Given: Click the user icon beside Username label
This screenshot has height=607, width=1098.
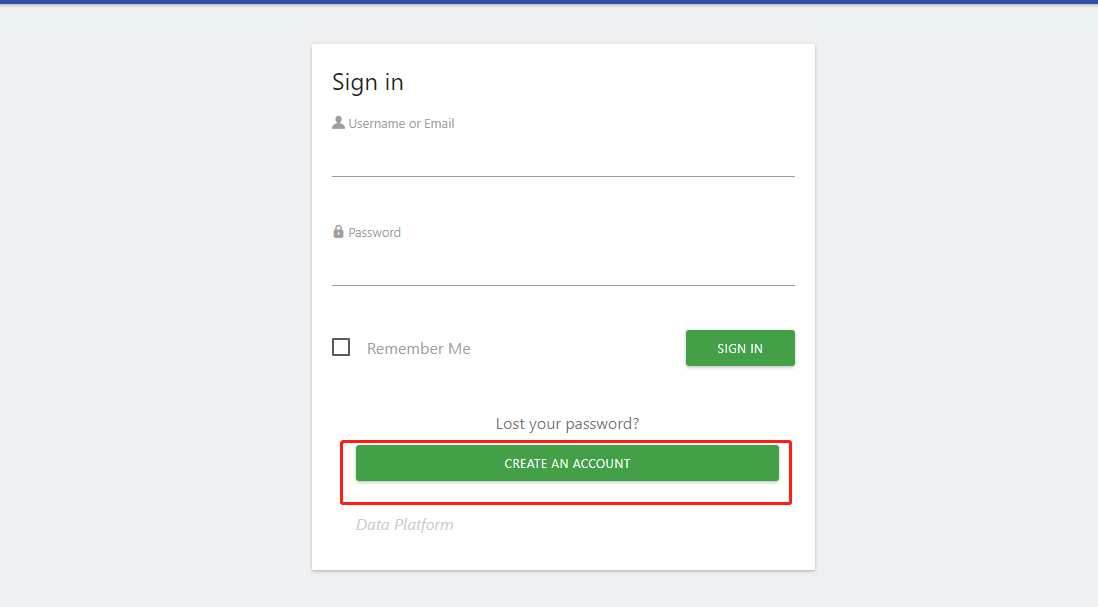Looking at the screenshot, I should (x=338, y=123).
